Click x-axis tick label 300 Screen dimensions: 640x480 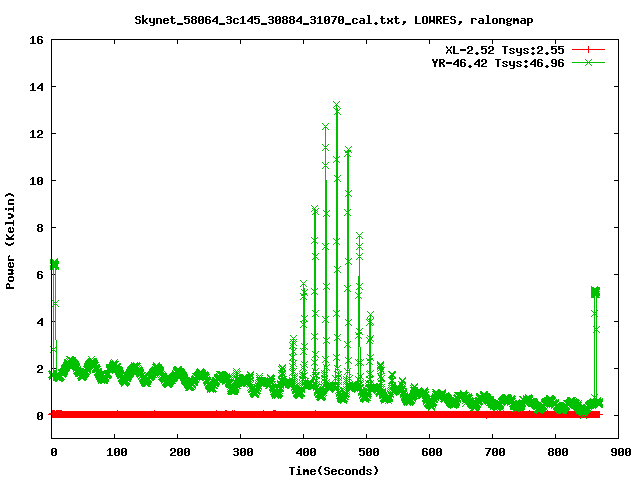(243, 452)
